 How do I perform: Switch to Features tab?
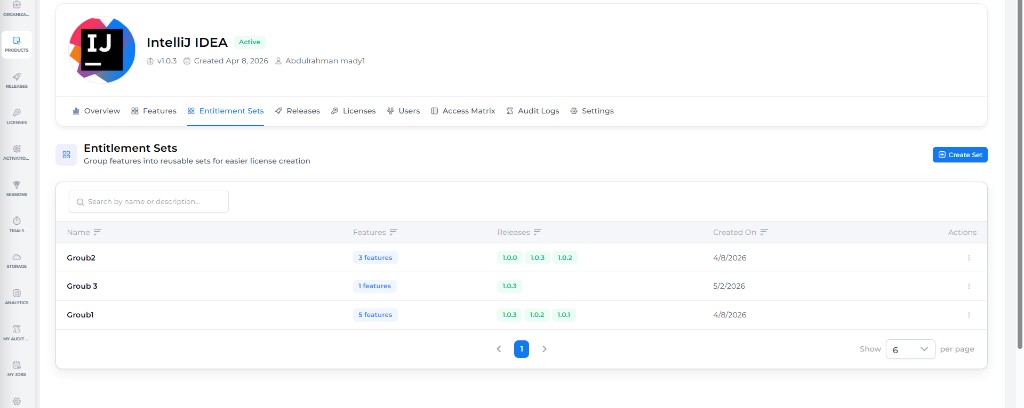click(x=153, y=111)
